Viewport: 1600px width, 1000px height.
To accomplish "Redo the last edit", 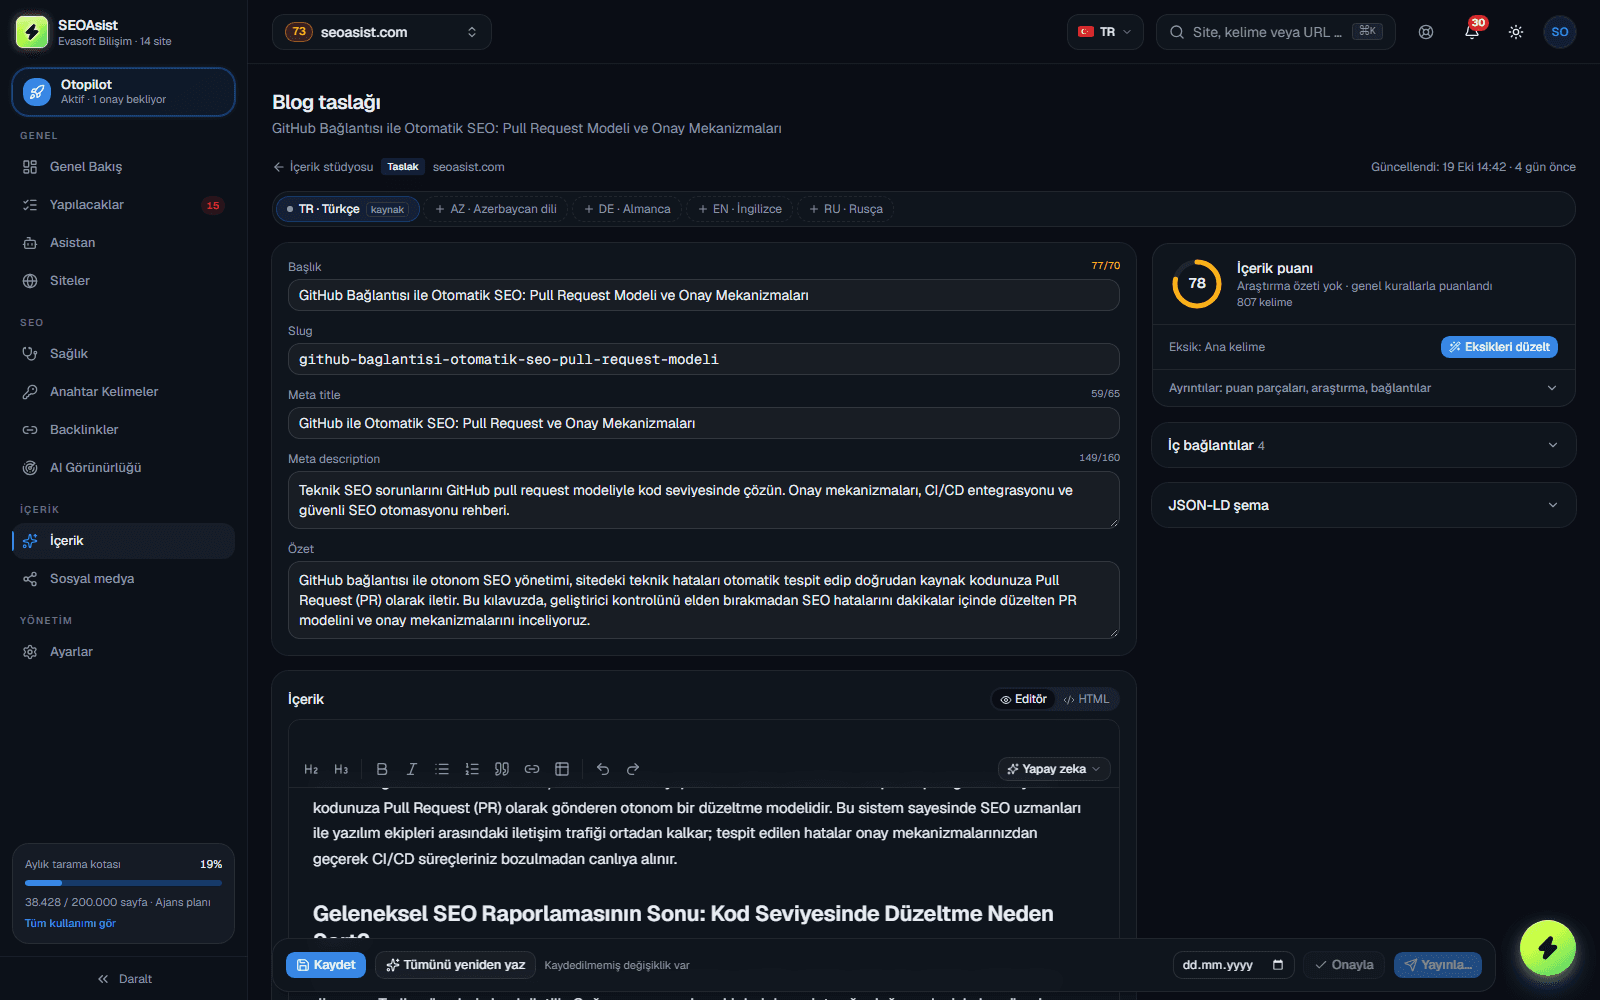I will [x=632, y=769].
